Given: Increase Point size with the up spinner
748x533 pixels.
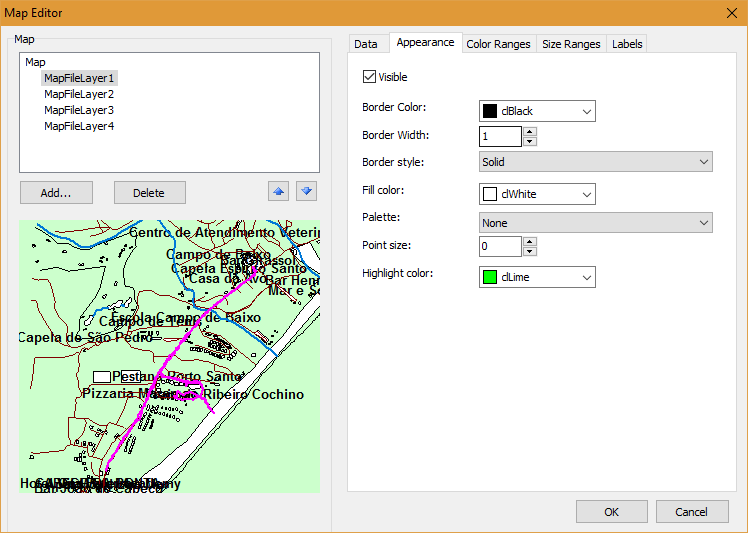Looking at the screenshot, I should [x=530, y=241].
